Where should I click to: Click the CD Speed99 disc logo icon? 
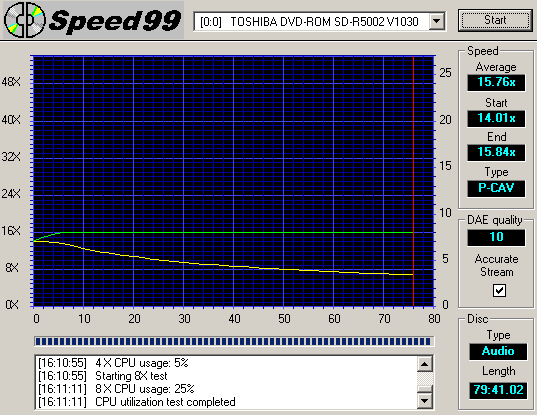(x=25, y=20)
